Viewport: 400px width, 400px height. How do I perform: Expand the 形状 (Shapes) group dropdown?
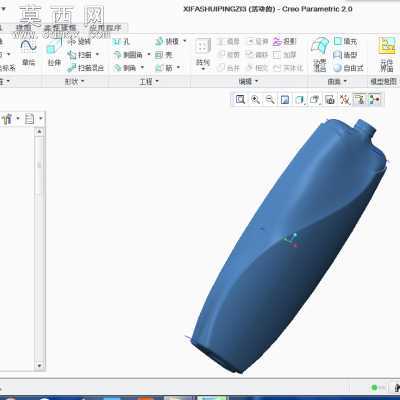83,81
